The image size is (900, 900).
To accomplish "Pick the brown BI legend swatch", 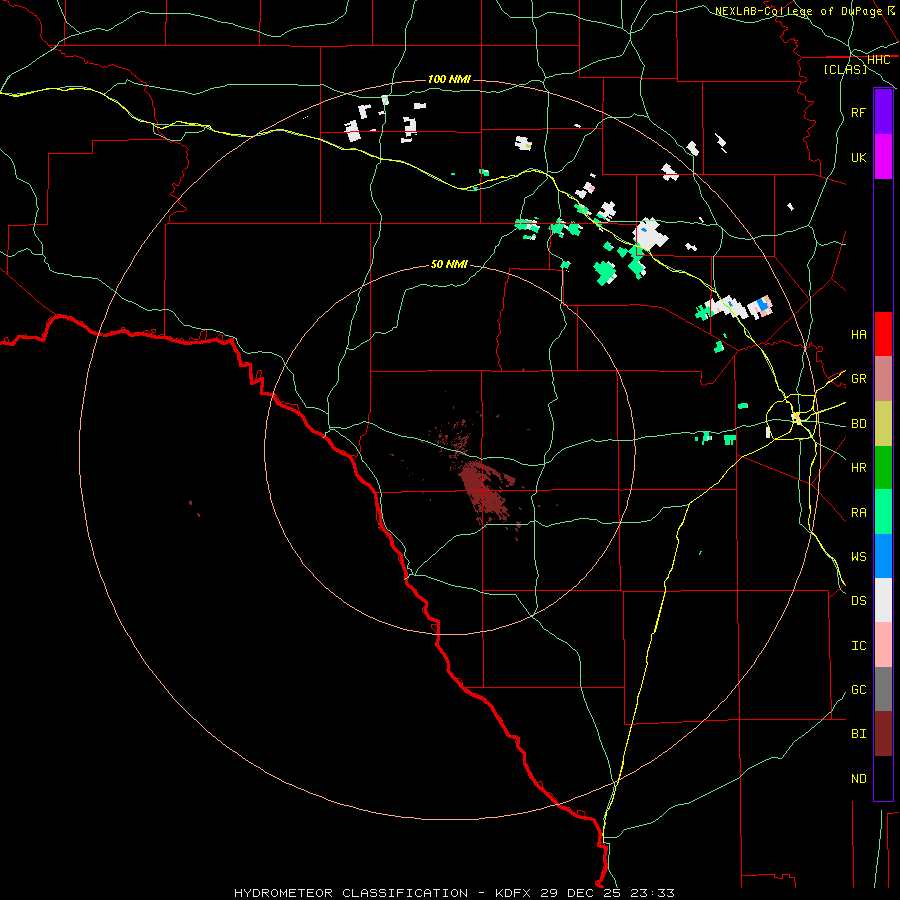I will (883, 734).
